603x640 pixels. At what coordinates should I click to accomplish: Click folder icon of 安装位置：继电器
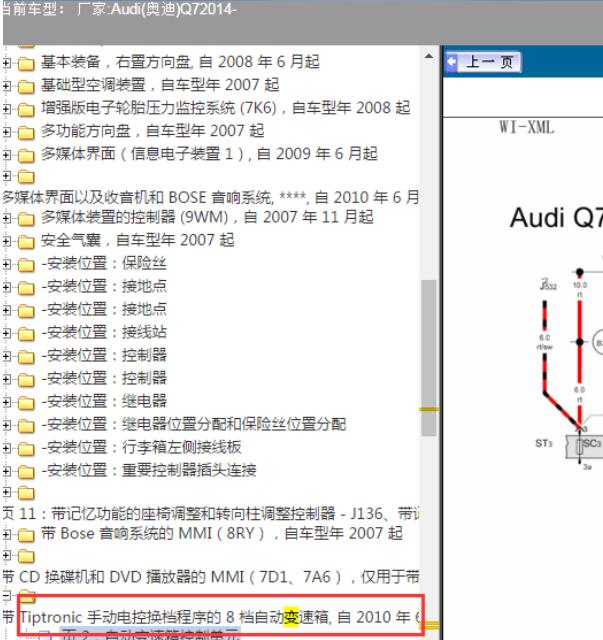(x=26, y=402)
